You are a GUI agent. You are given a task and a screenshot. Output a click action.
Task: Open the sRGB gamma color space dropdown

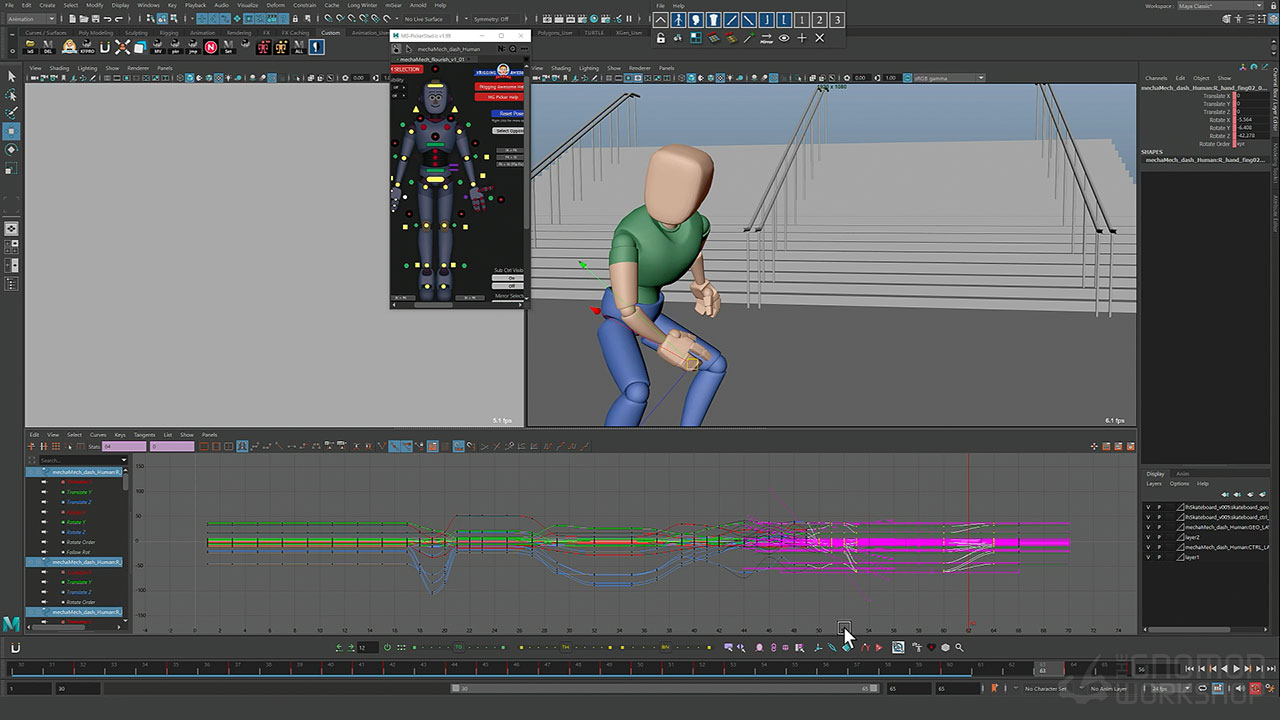pos(947,78)
